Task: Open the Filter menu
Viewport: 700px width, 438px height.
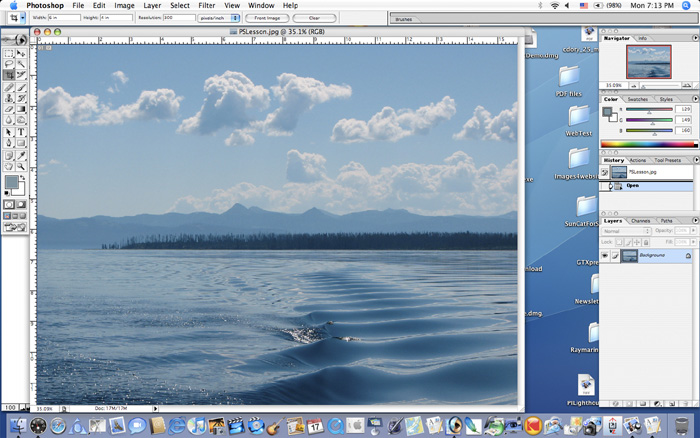Action: [206, 5]
